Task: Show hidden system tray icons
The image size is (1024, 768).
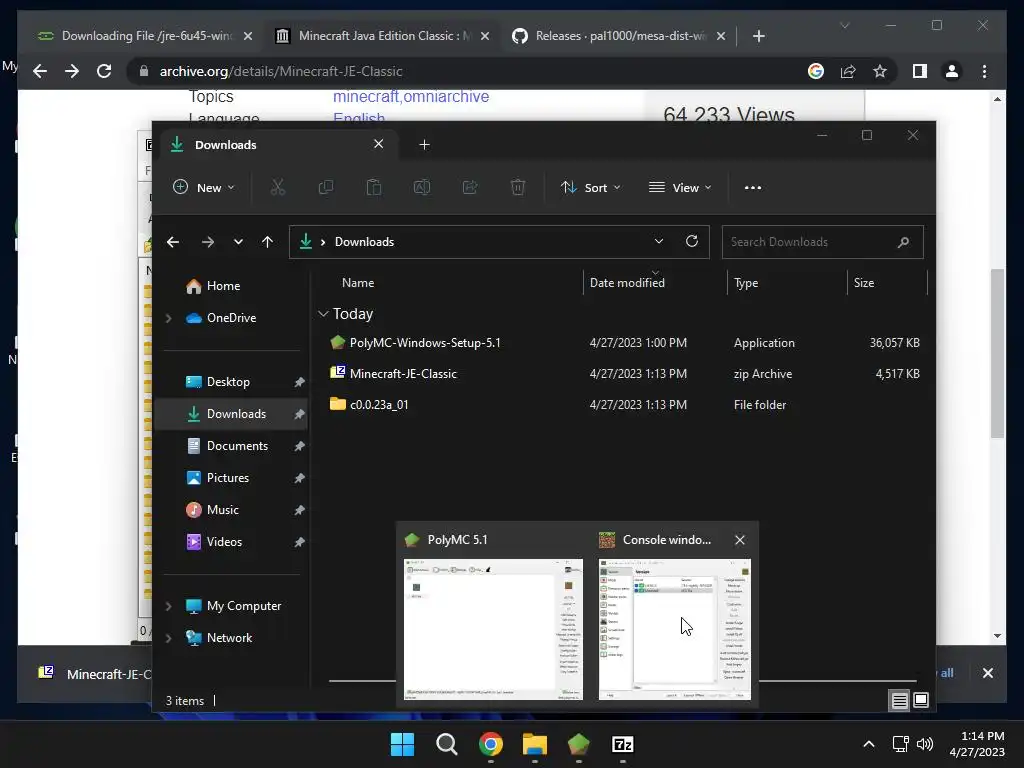Action: [x=869, y=744]
